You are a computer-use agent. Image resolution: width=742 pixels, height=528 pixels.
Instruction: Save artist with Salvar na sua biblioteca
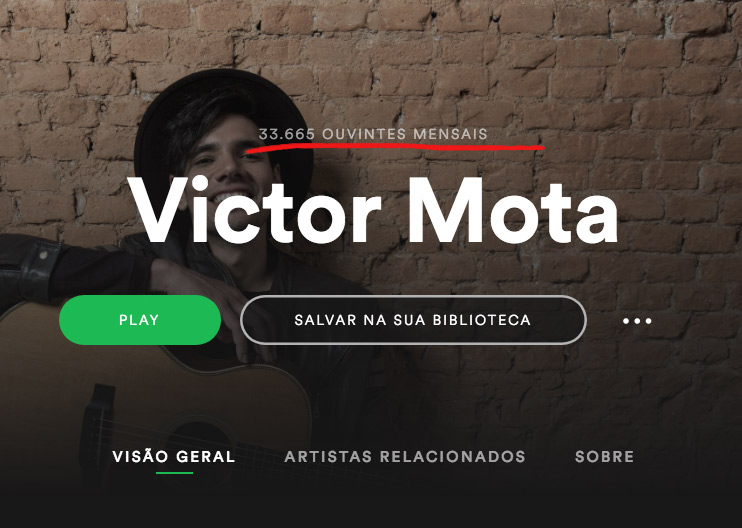(413, 320)
